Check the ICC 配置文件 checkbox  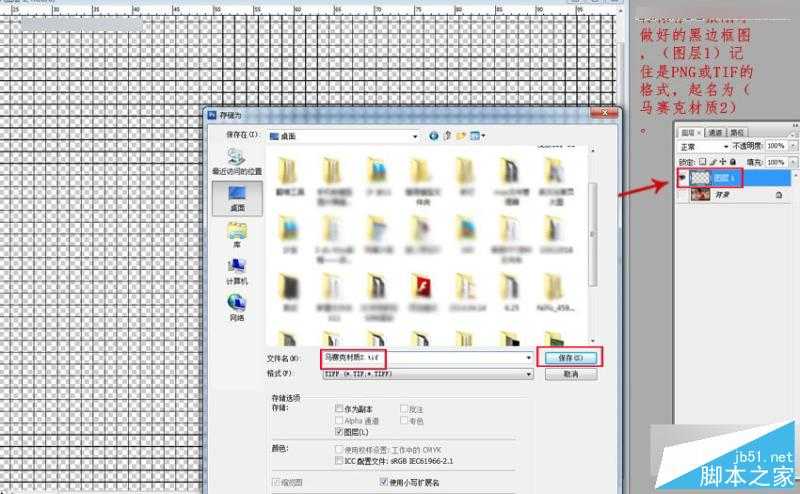pyautogui.click(x=339, y=460)
